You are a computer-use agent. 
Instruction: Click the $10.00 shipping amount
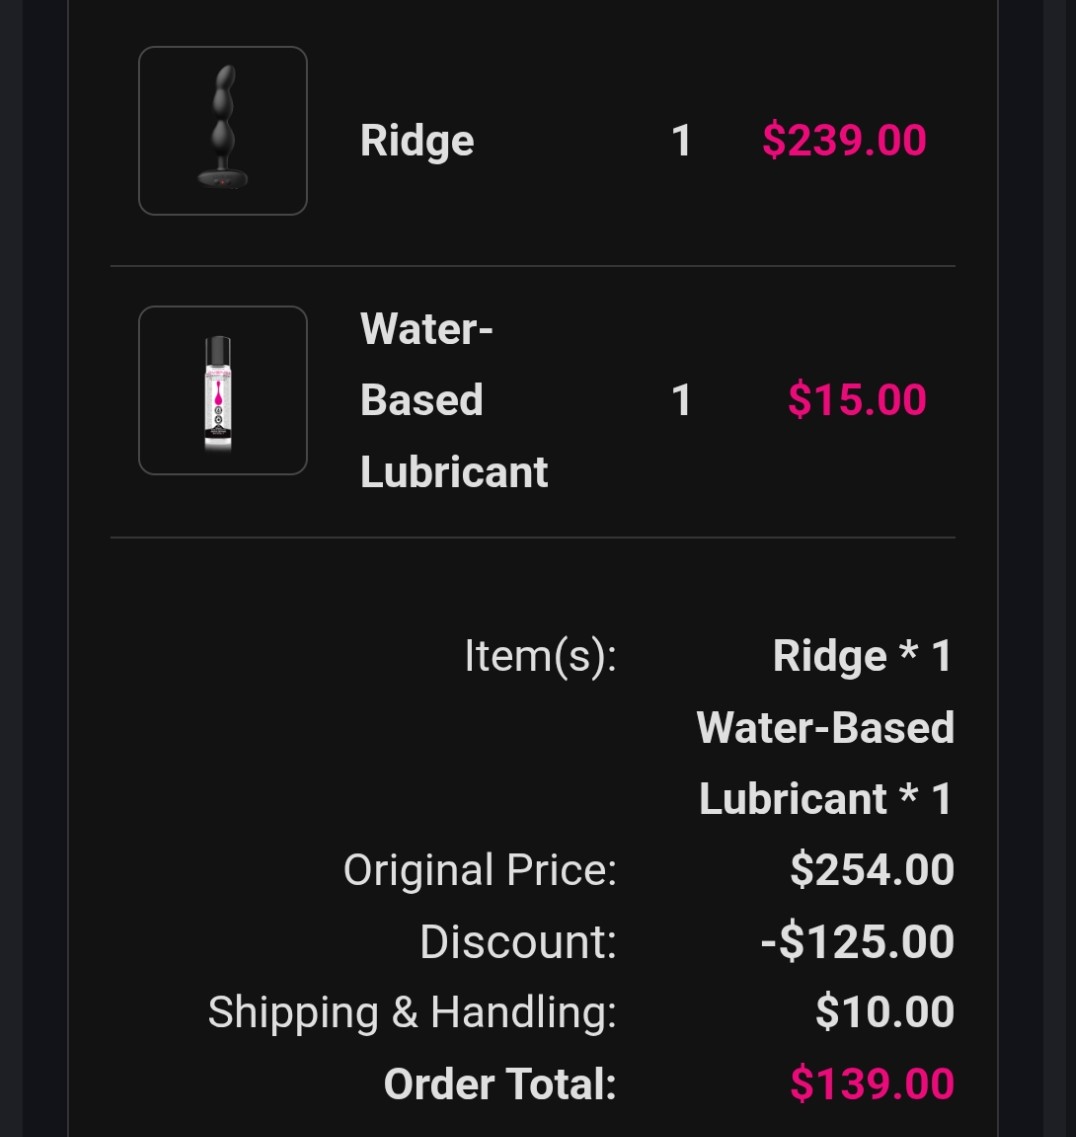coord(884,1012)
